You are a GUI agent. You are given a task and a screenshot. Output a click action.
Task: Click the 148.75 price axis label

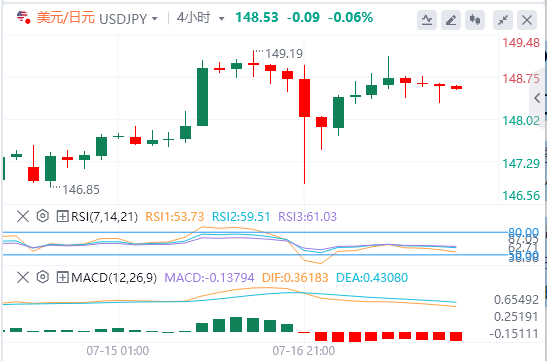521,79
